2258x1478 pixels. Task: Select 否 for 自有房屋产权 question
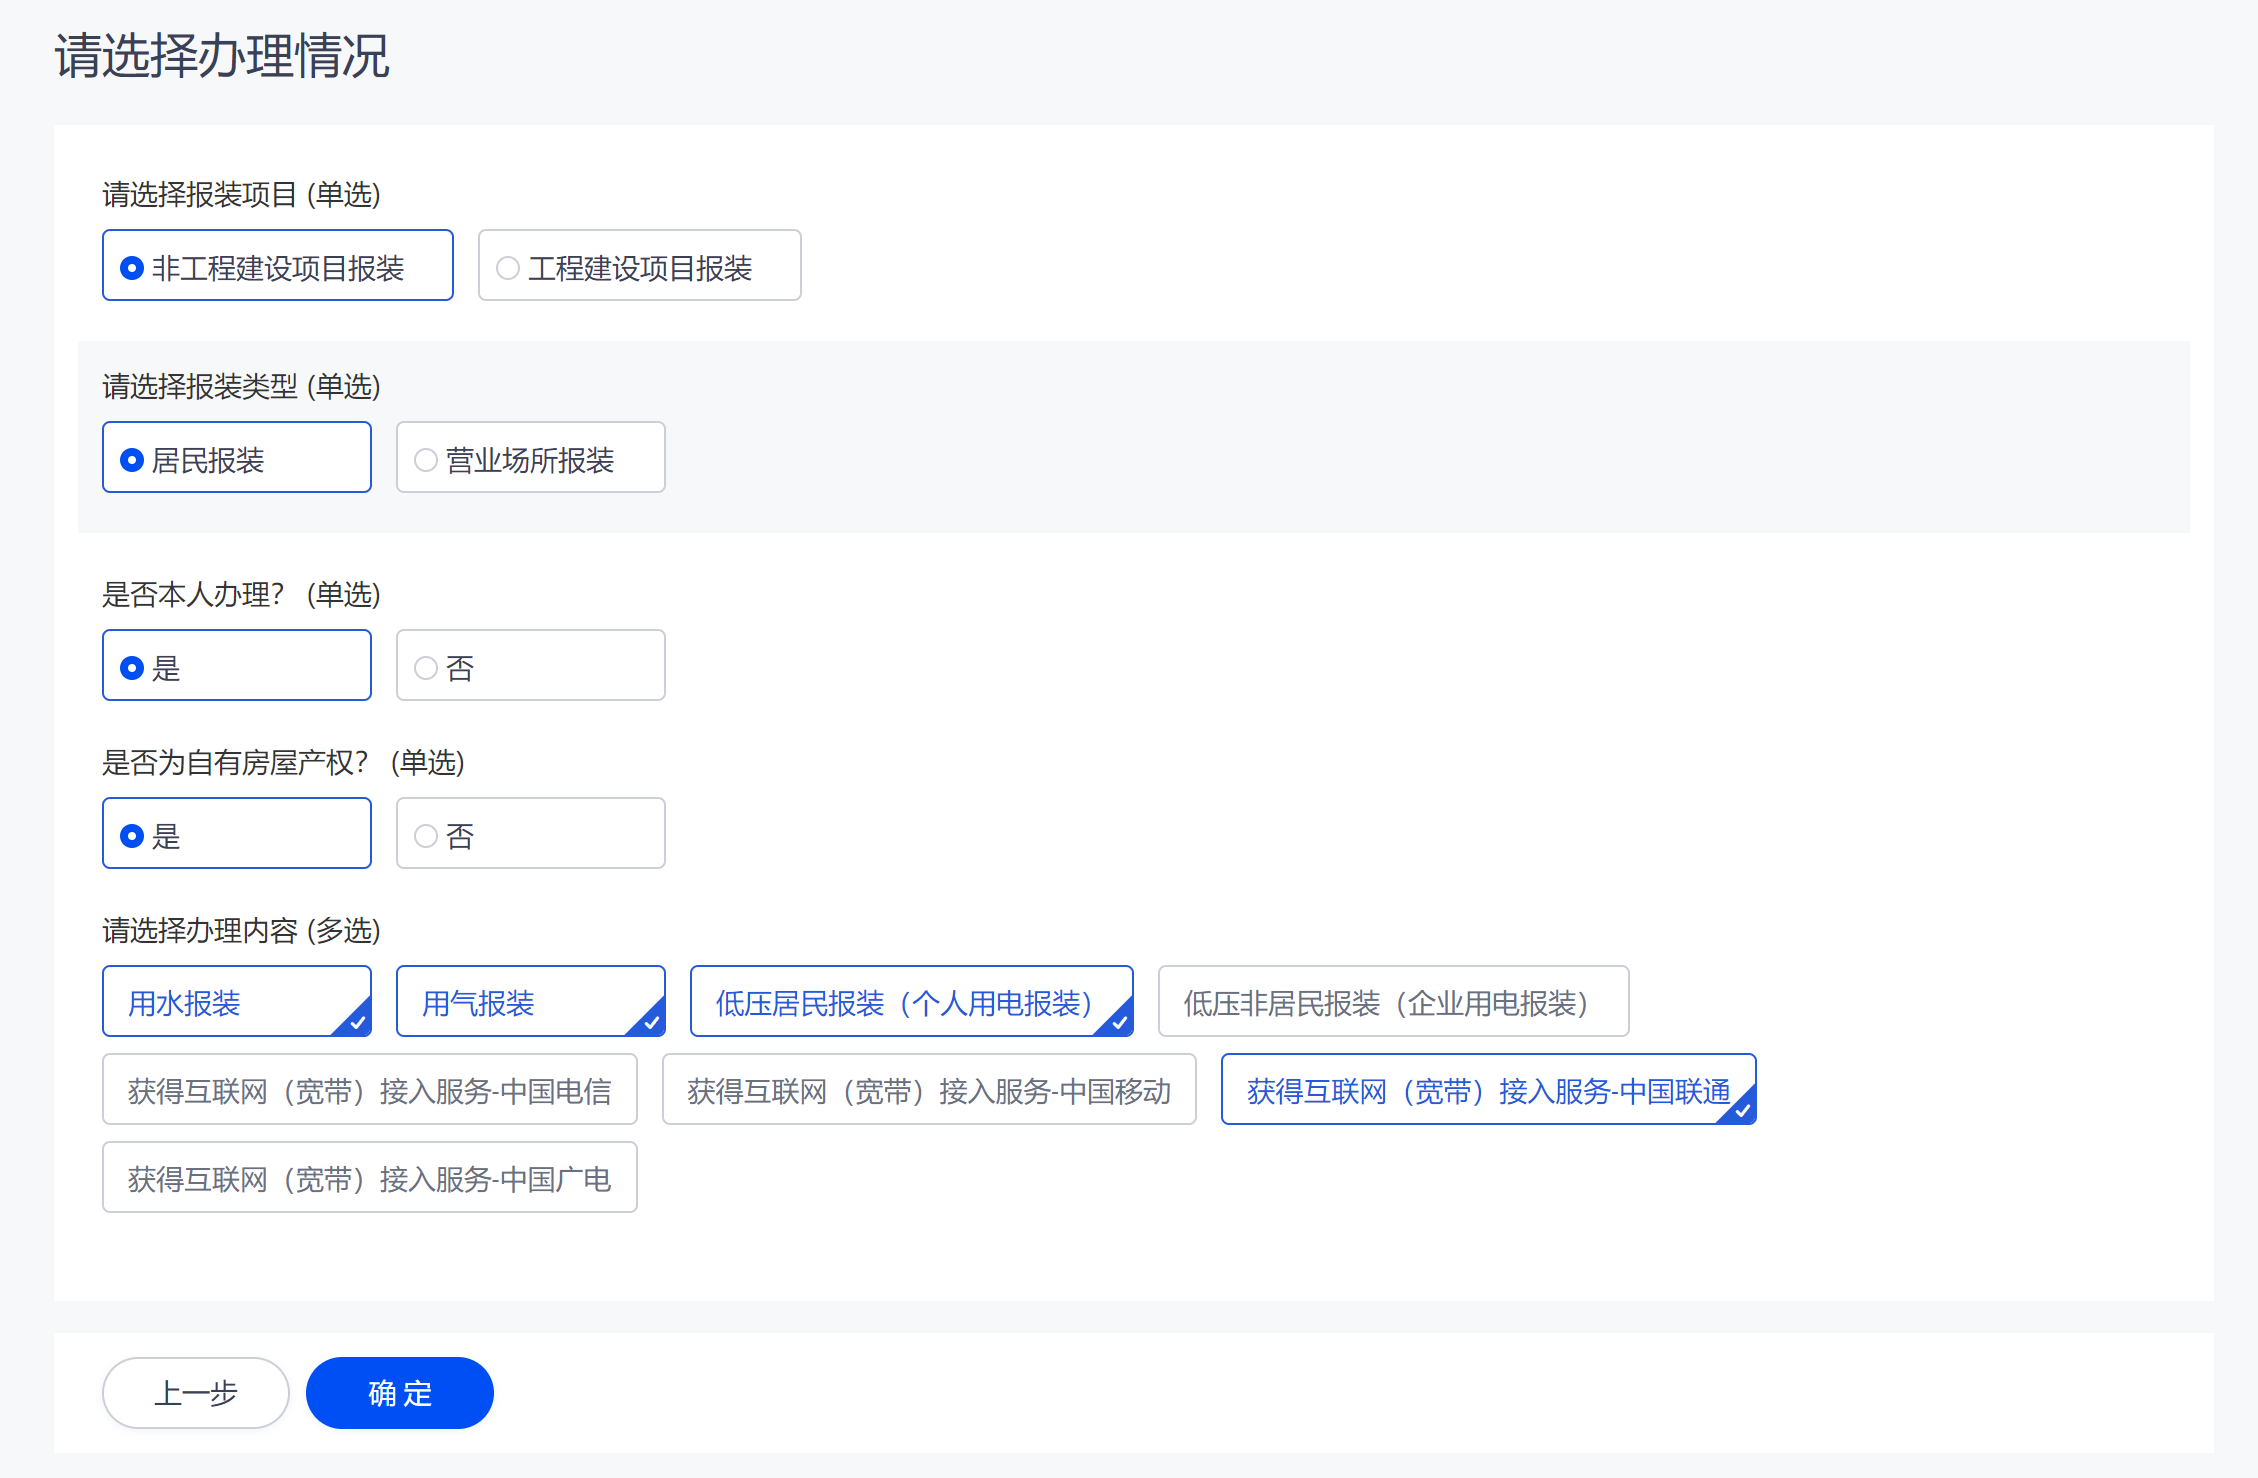pos(530,834)
